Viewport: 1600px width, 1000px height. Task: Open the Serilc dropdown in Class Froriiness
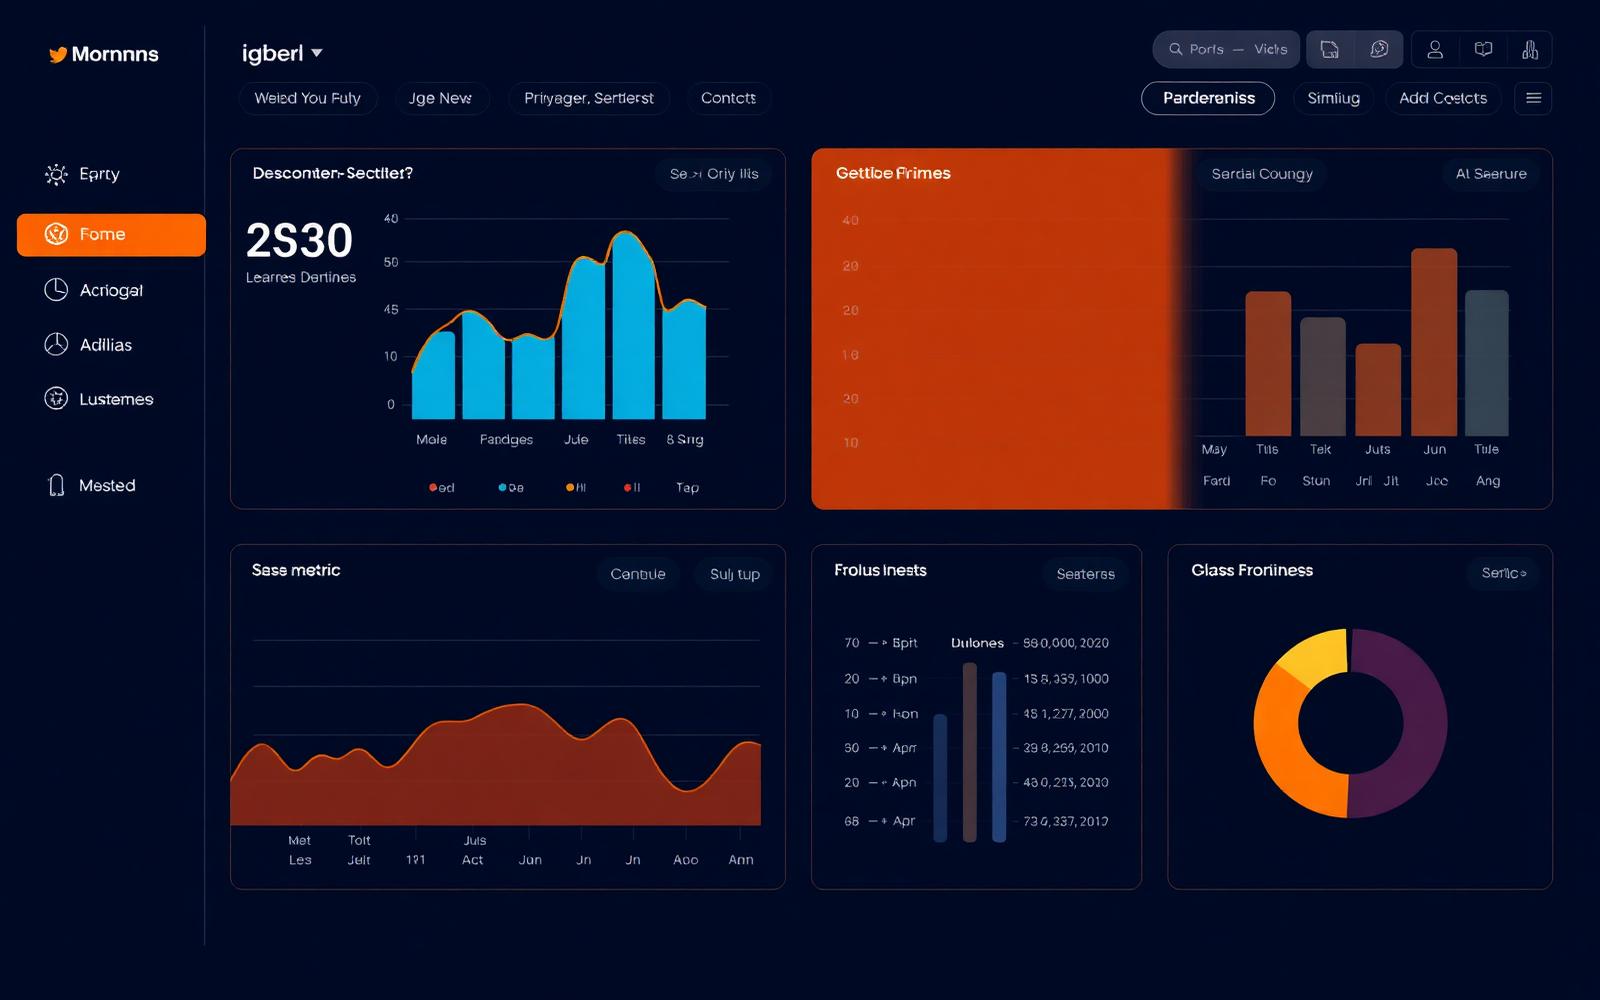(x=1503, y=573)
